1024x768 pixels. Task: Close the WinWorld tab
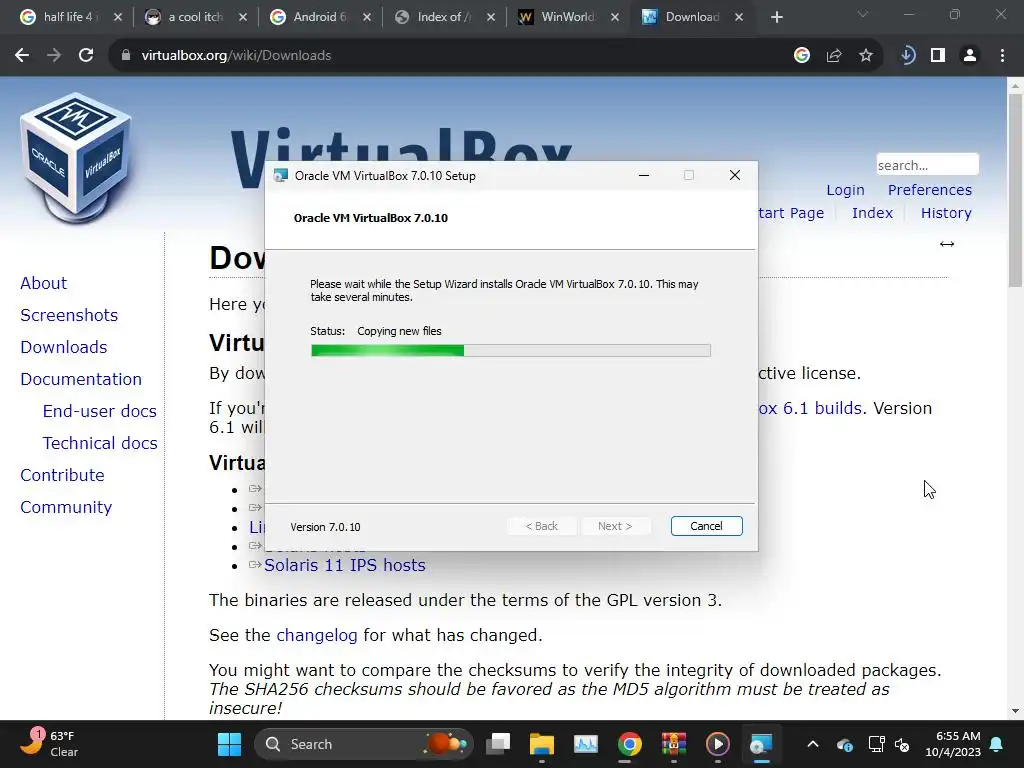click(x=615, y=18)
